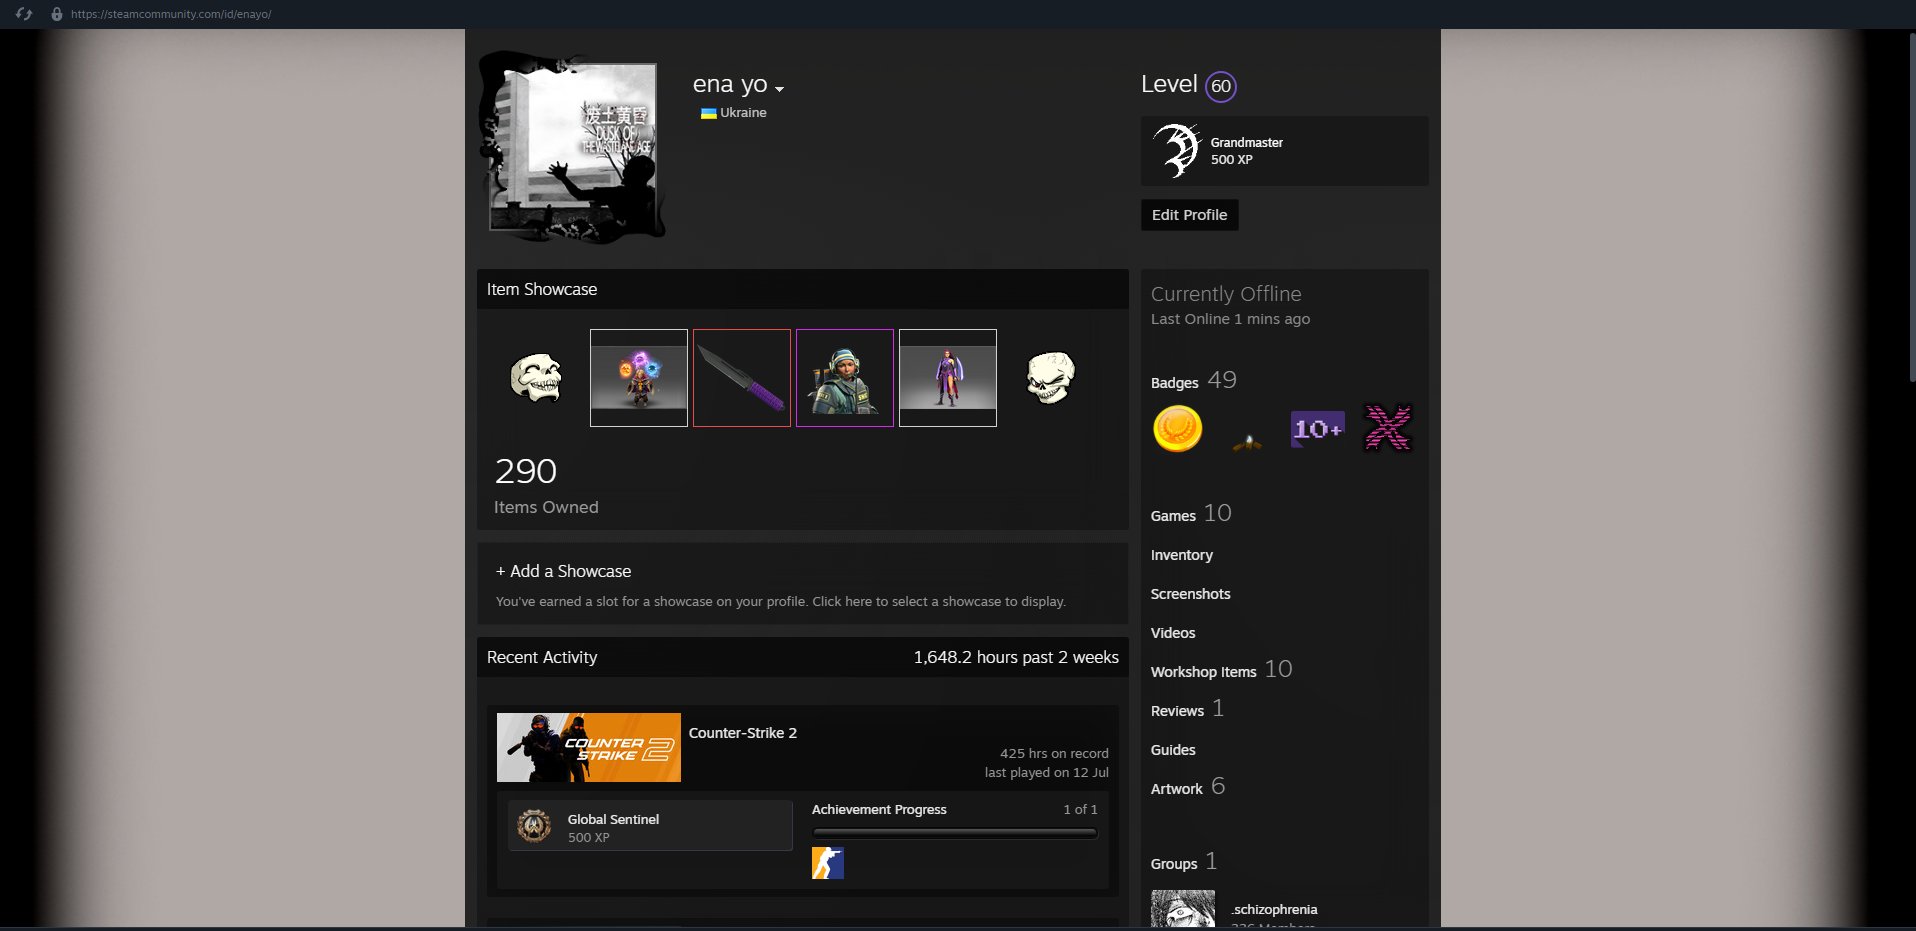Click + Add a Showcase

(x=564, y=571)
